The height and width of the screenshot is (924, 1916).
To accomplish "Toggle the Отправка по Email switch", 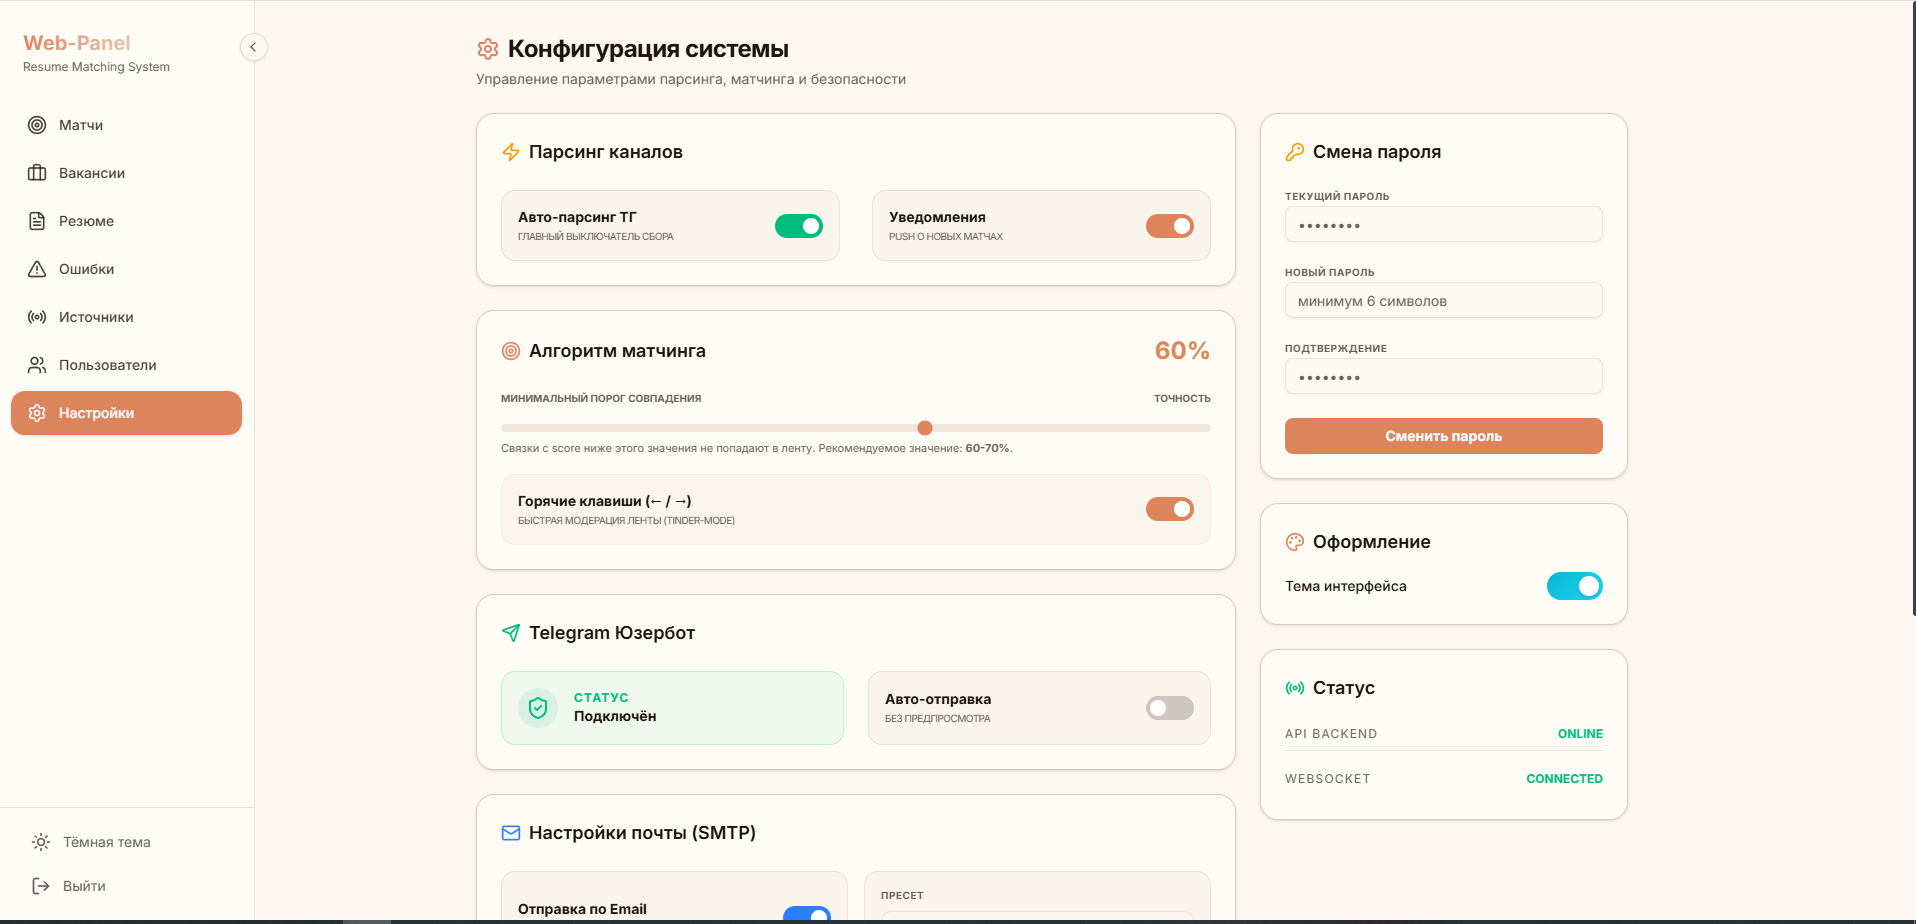I will (x=807, y=913).
